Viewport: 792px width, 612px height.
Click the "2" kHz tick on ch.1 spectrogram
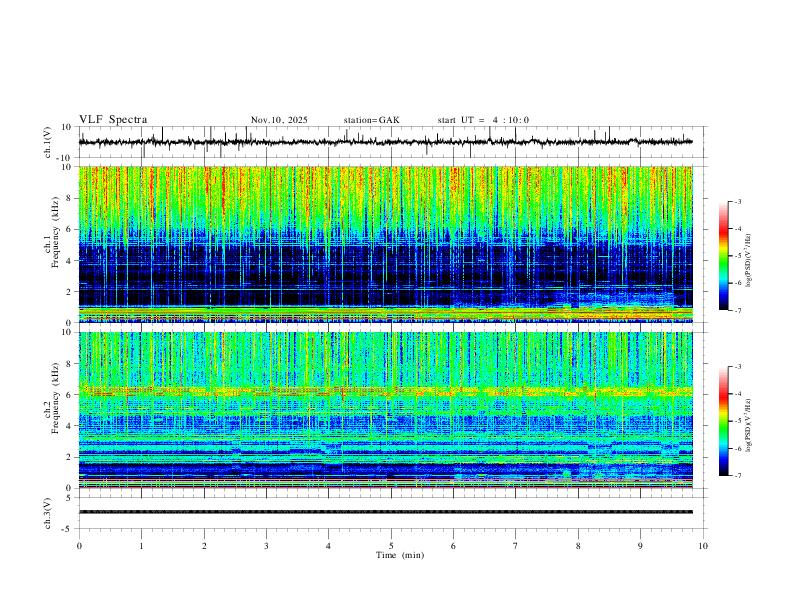coord(69,292)
